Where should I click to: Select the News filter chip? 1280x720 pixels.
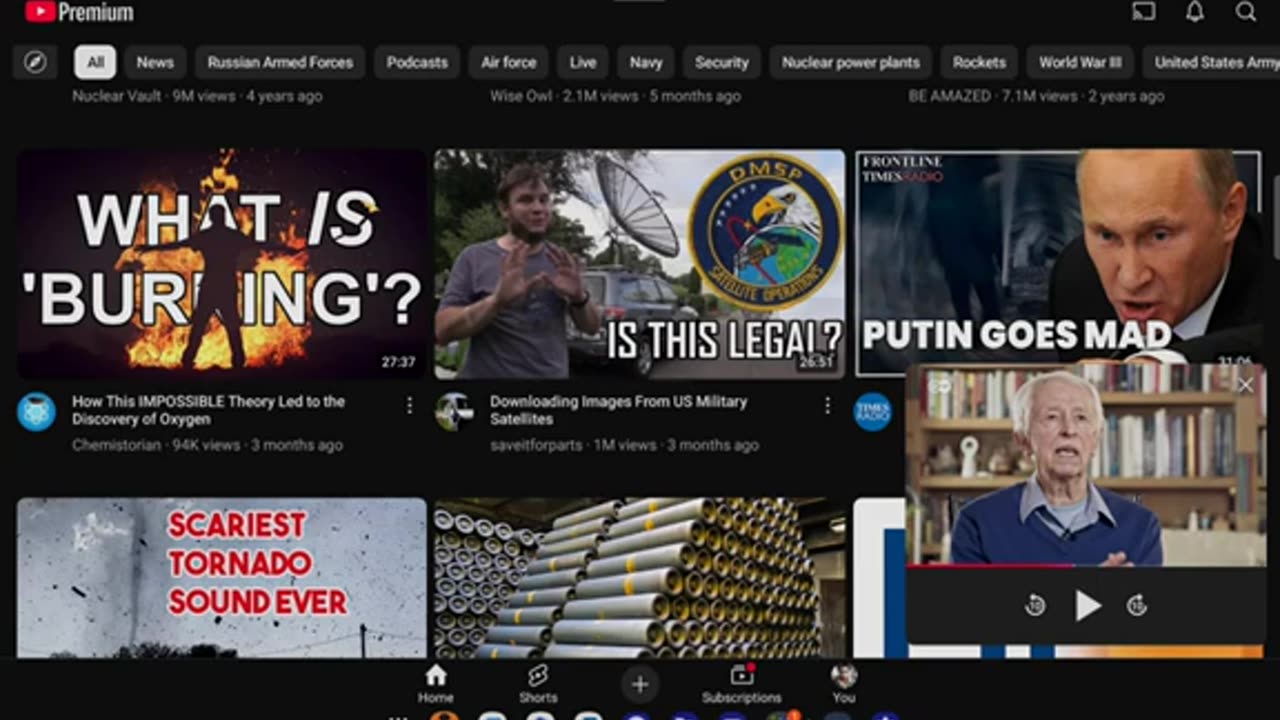pyautogui.click(x=155, y=62)
